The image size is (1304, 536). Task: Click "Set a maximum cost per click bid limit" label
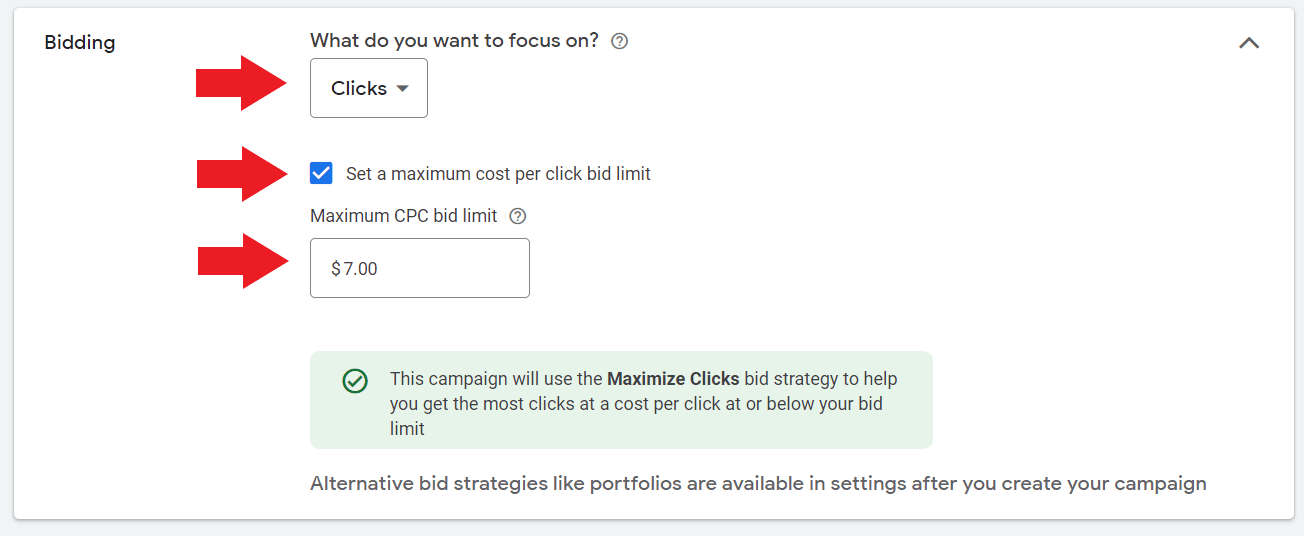coord(498,174)
